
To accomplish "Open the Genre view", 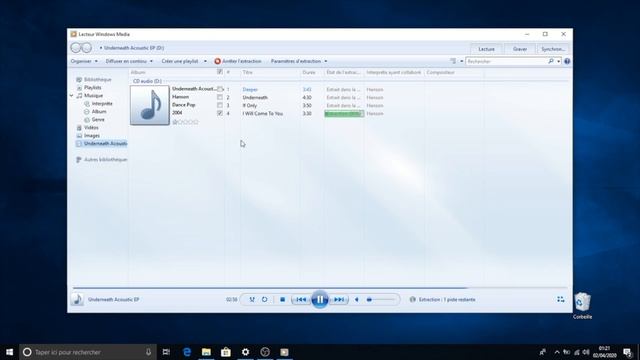I will click(98, 120).
